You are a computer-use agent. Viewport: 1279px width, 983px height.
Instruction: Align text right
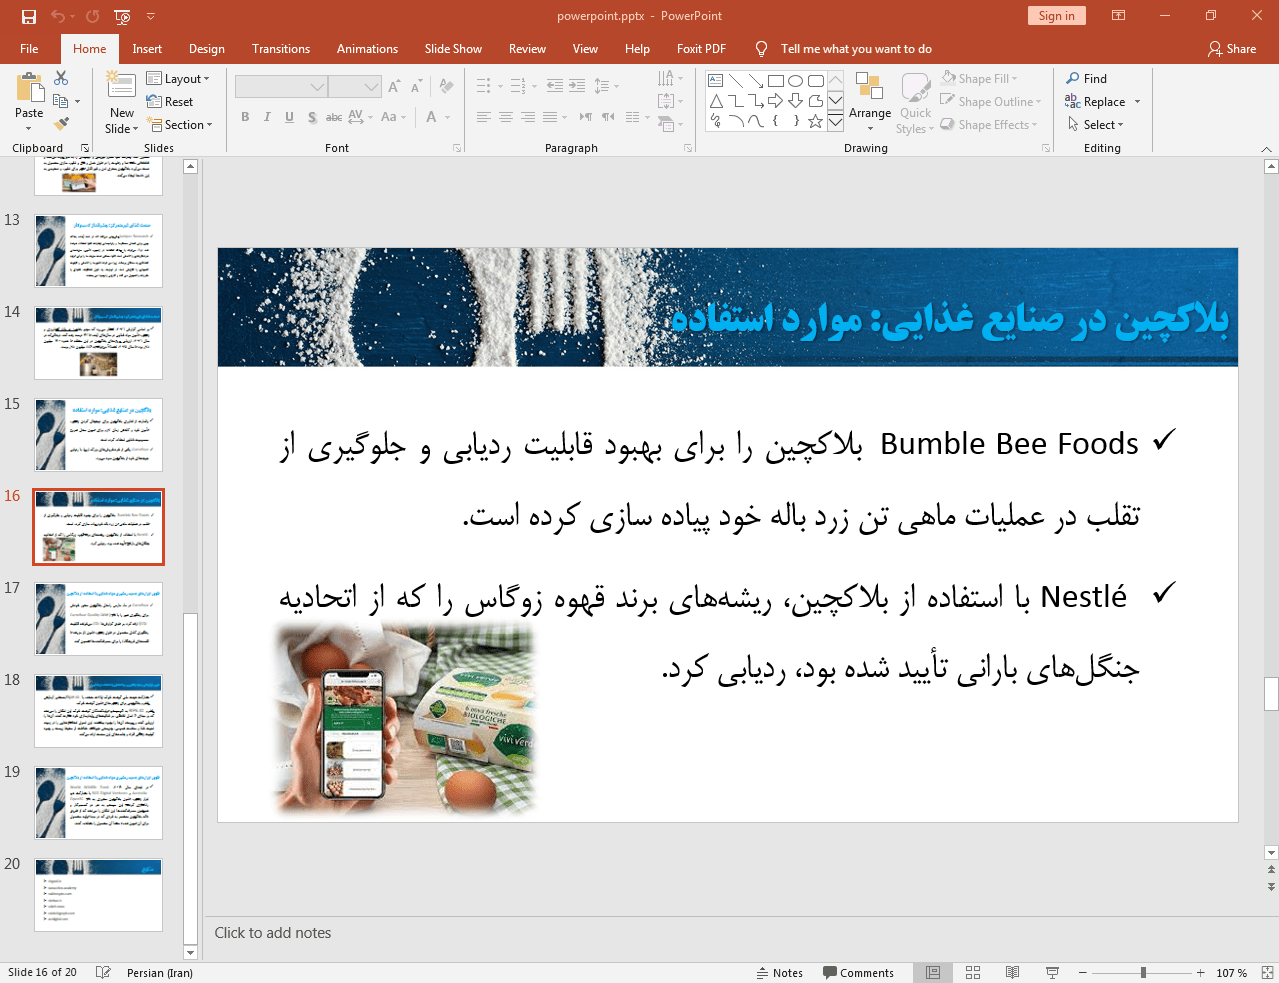click(528, 117)
